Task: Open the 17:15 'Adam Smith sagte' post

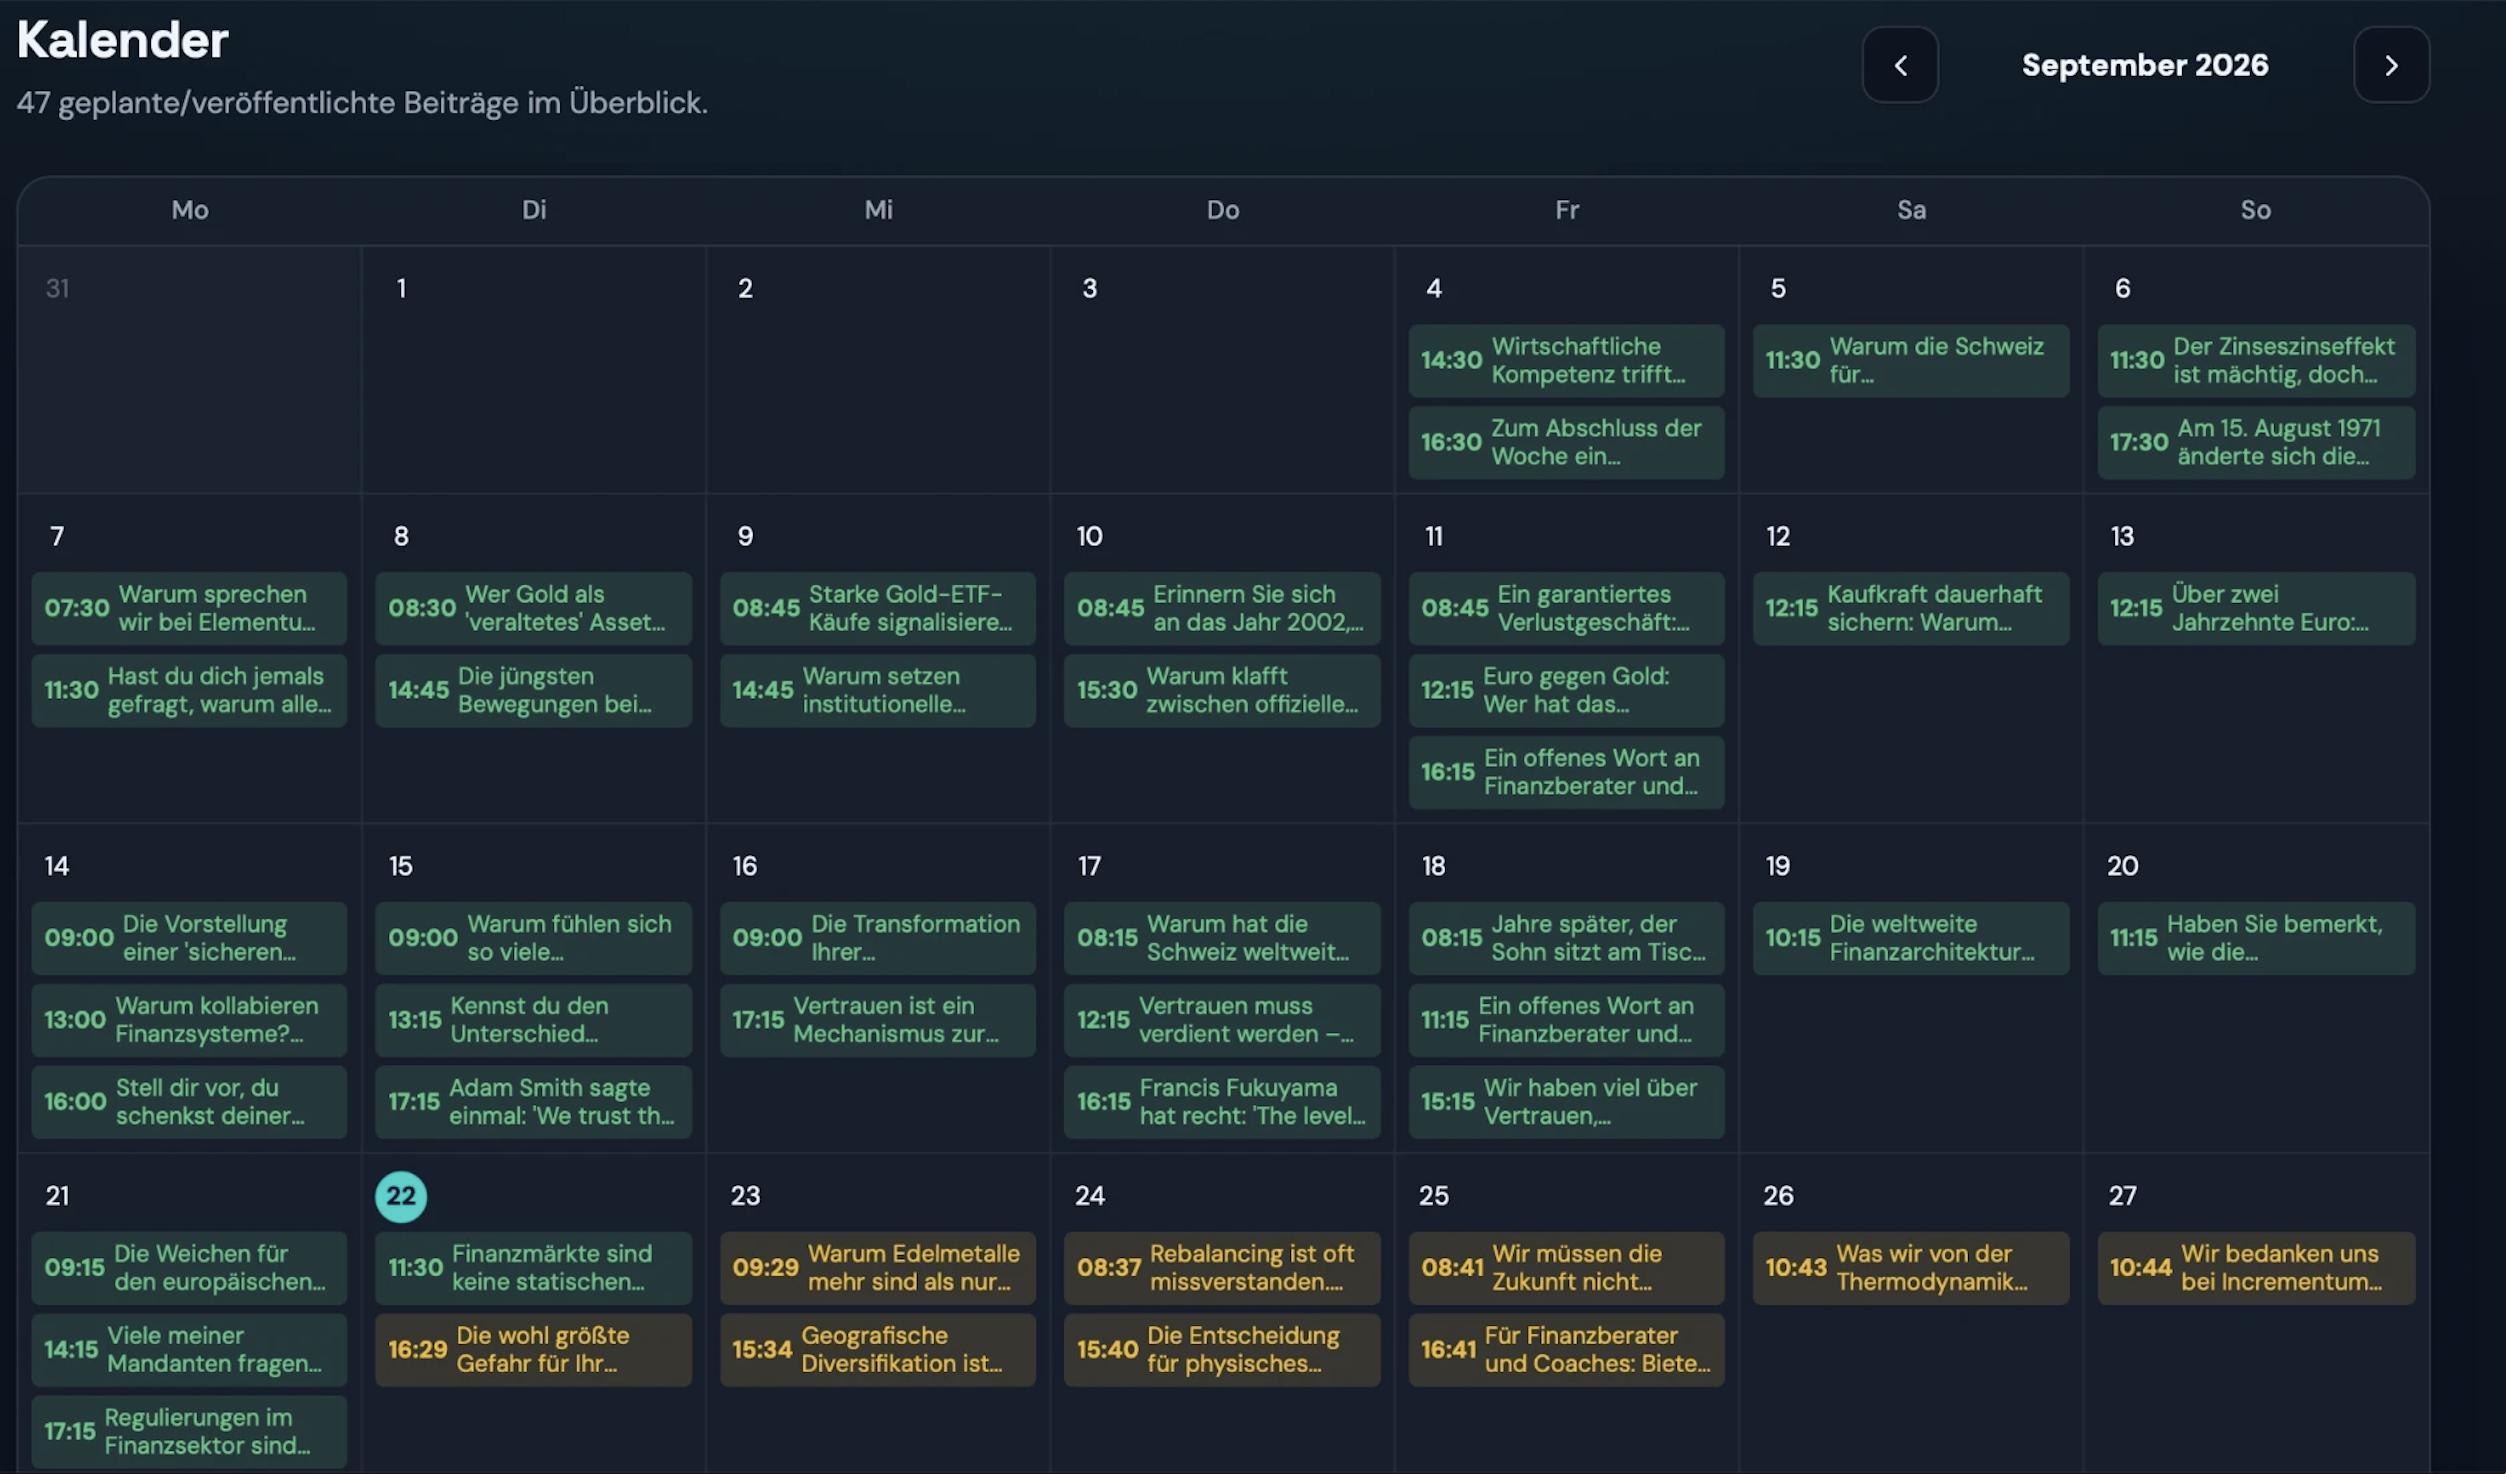Action: click(x=533, y=1102)
